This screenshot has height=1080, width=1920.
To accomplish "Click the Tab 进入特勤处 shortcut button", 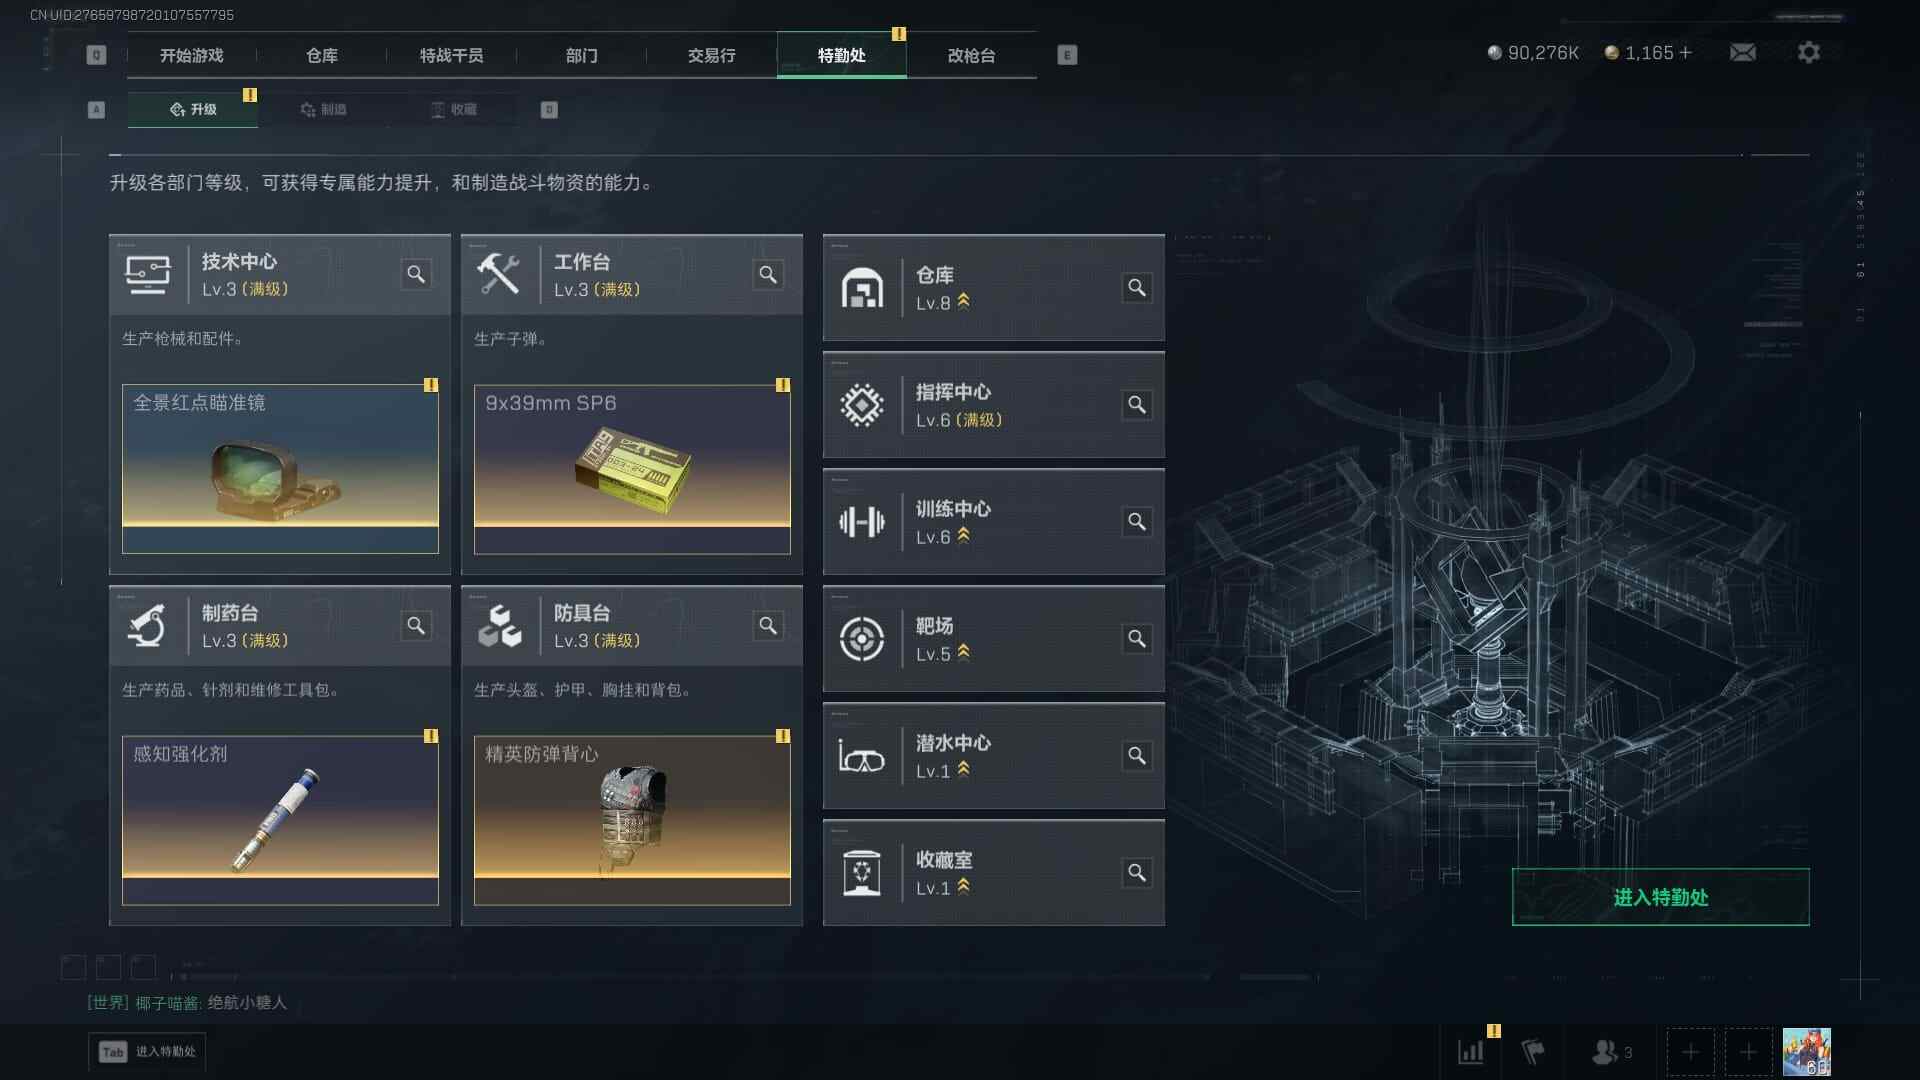I will click(x=148, y=1051).
